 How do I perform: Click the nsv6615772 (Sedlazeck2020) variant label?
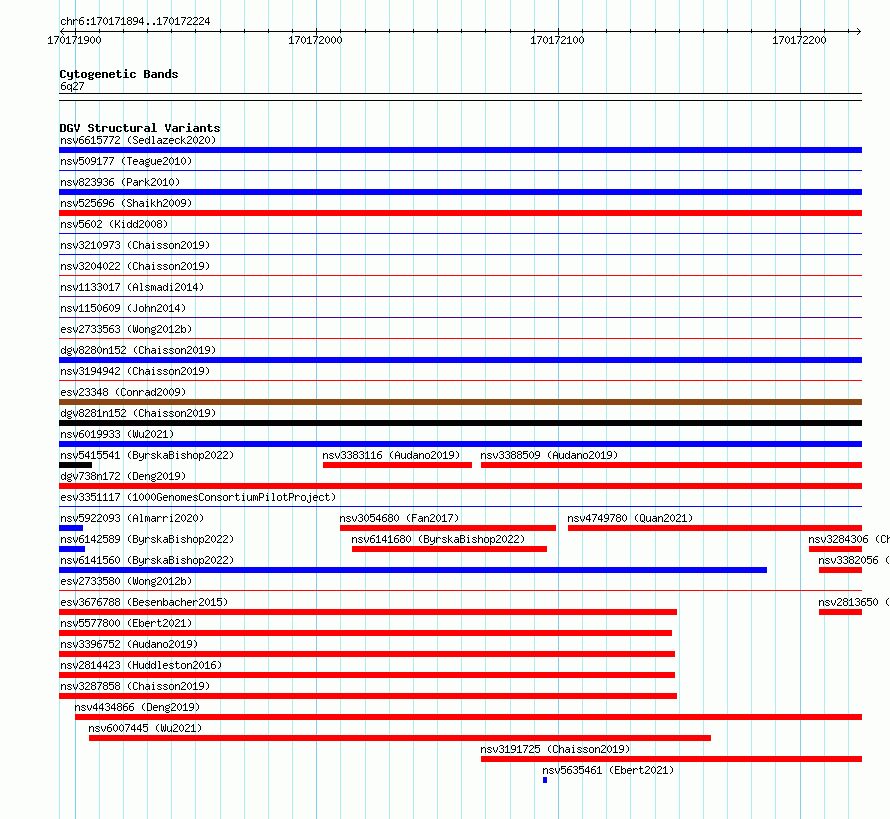138,140
